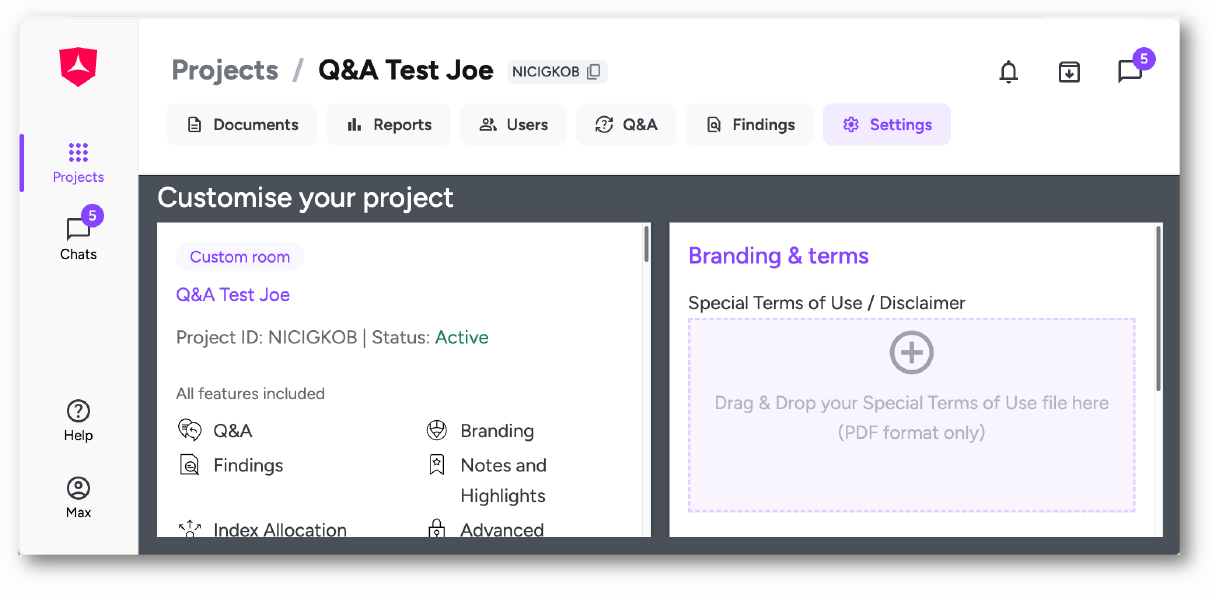Screen dimensions: 1215x593
Task: Go back to Projects breadcrumb
Action: pos(225,70)
